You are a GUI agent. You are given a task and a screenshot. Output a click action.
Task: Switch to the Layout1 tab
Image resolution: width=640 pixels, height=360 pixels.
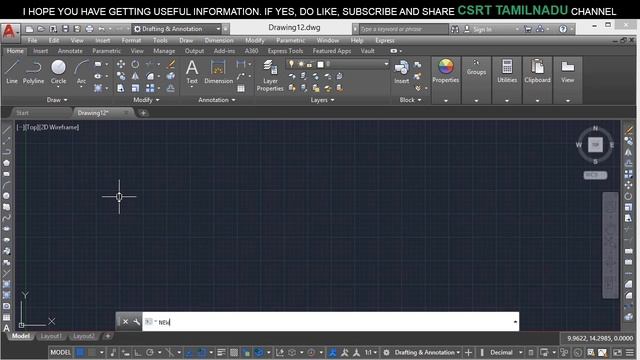point(51,336)
